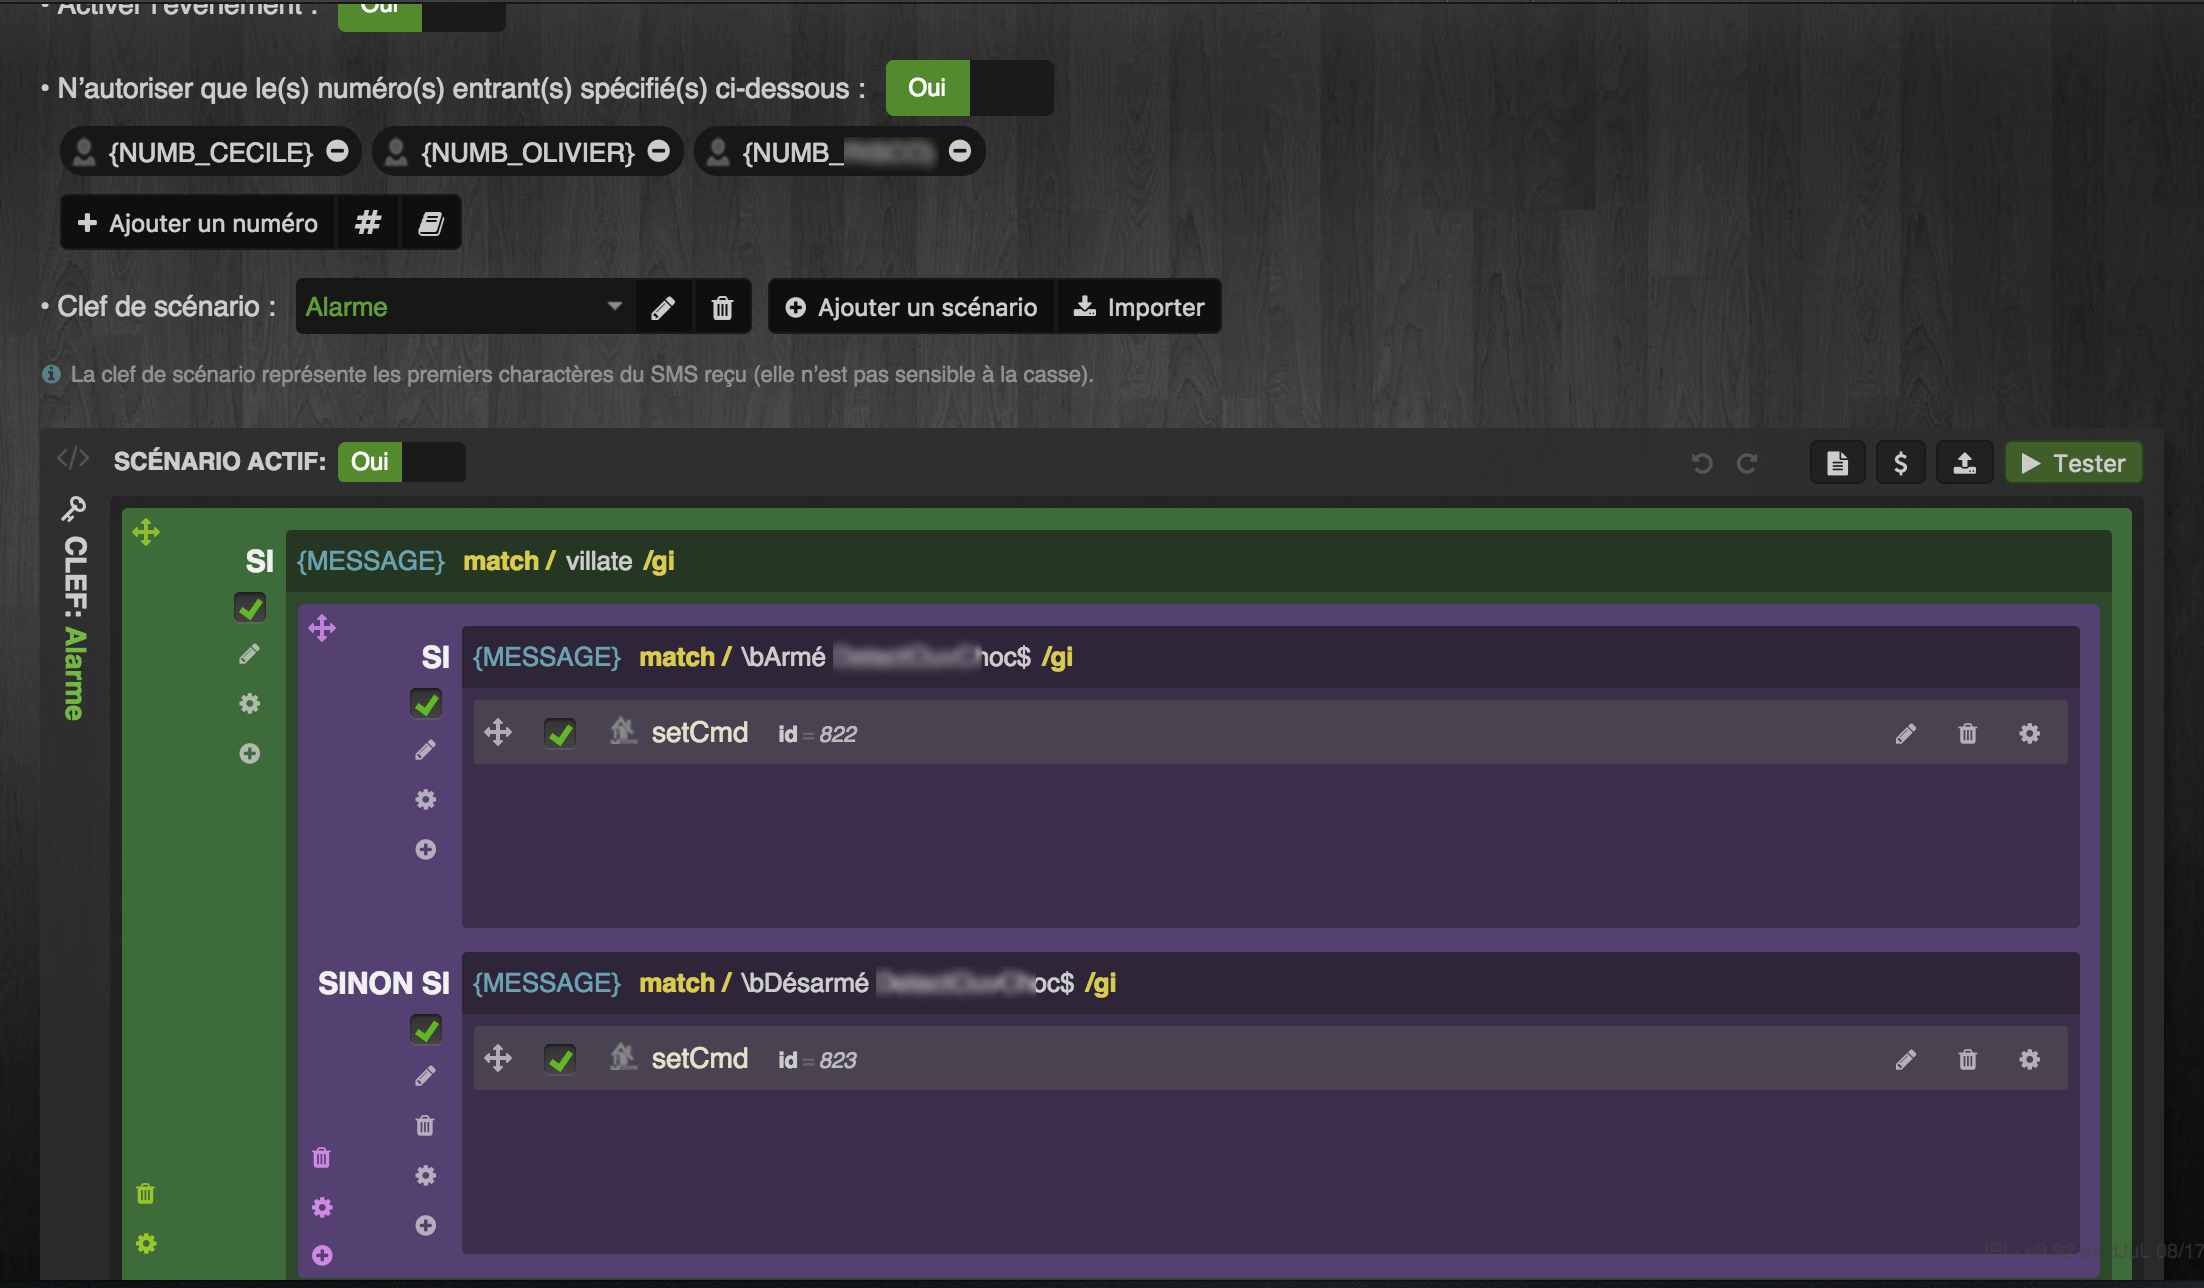Toggle the active checkbox for SI block
Image resolution: width=2204 pixels, height=1288 pixels.
[250, 606]
